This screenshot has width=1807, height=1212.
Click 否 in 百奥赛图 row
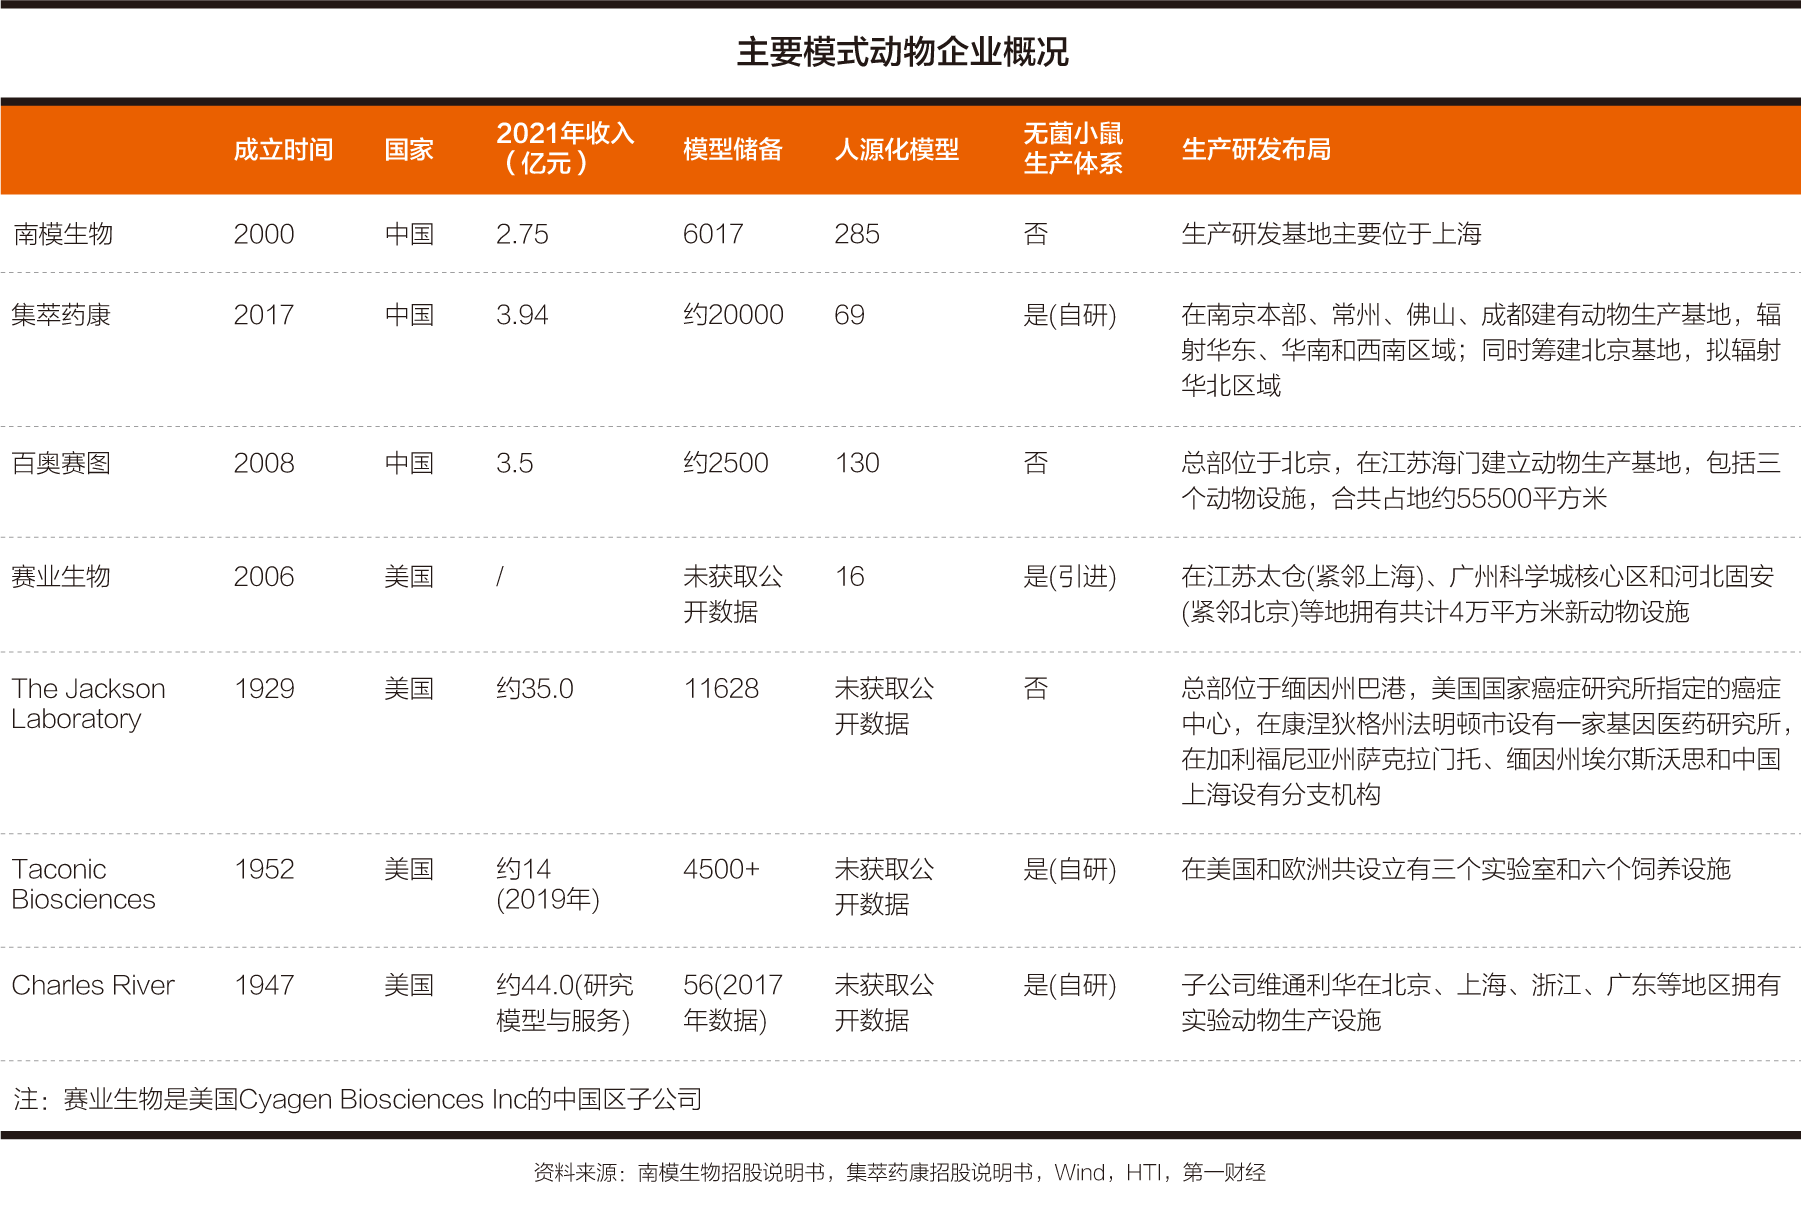pyautogui.click(x=1036, y=463)
